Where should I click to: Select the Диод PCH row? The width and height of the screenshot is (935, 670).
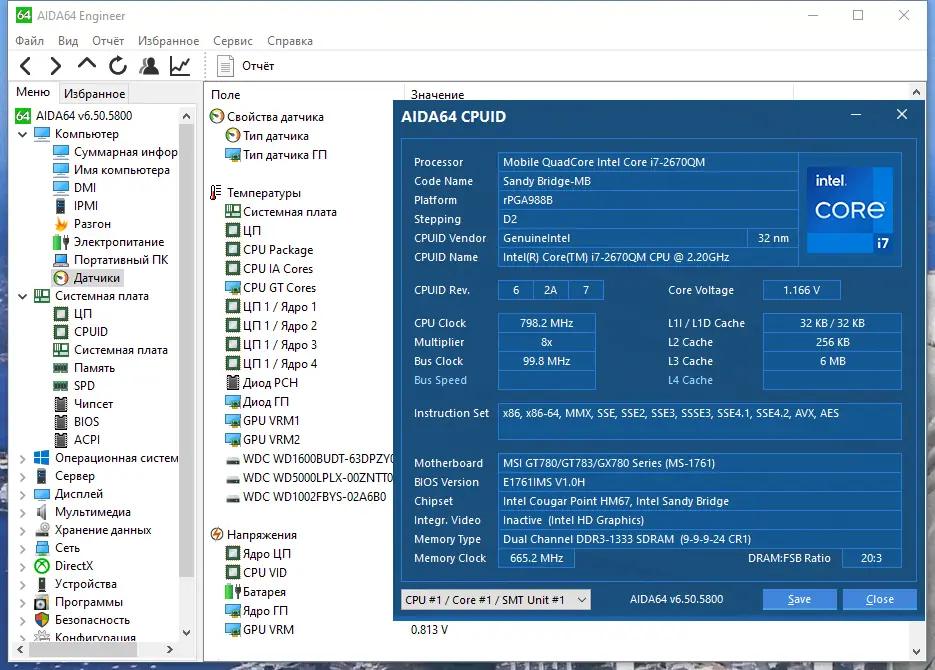pos(270,383)
